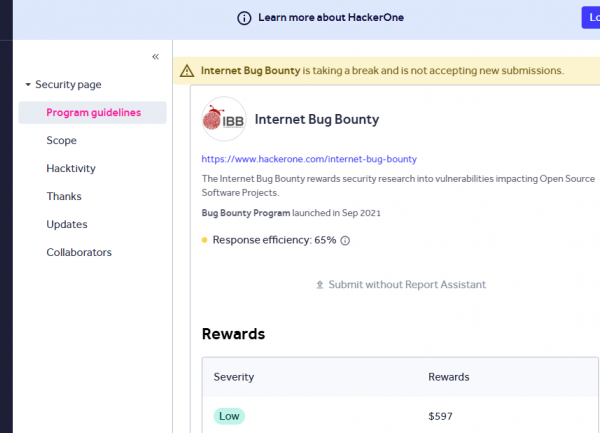Viewport: 600px width, 433px height.
Task: Click the blue button on the top banner
Action: [x=591, y=17]
